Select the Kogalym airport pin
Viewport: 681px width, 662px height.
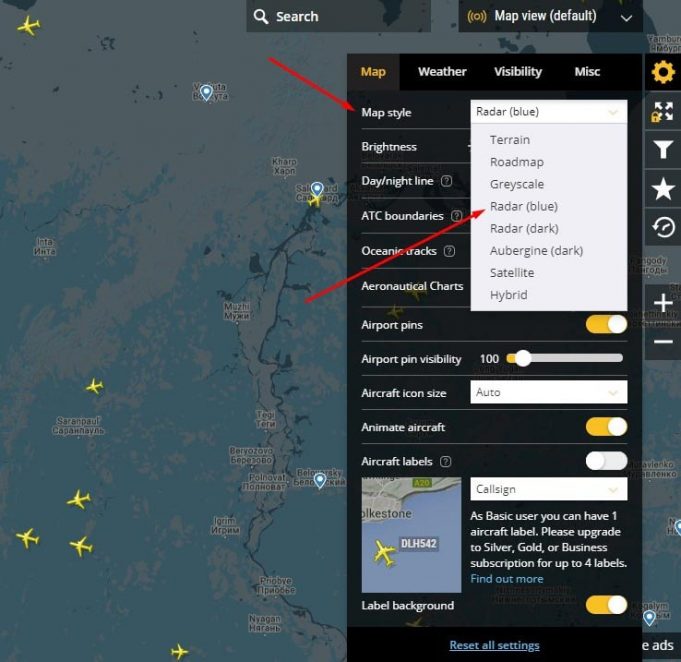pos(649,617)
